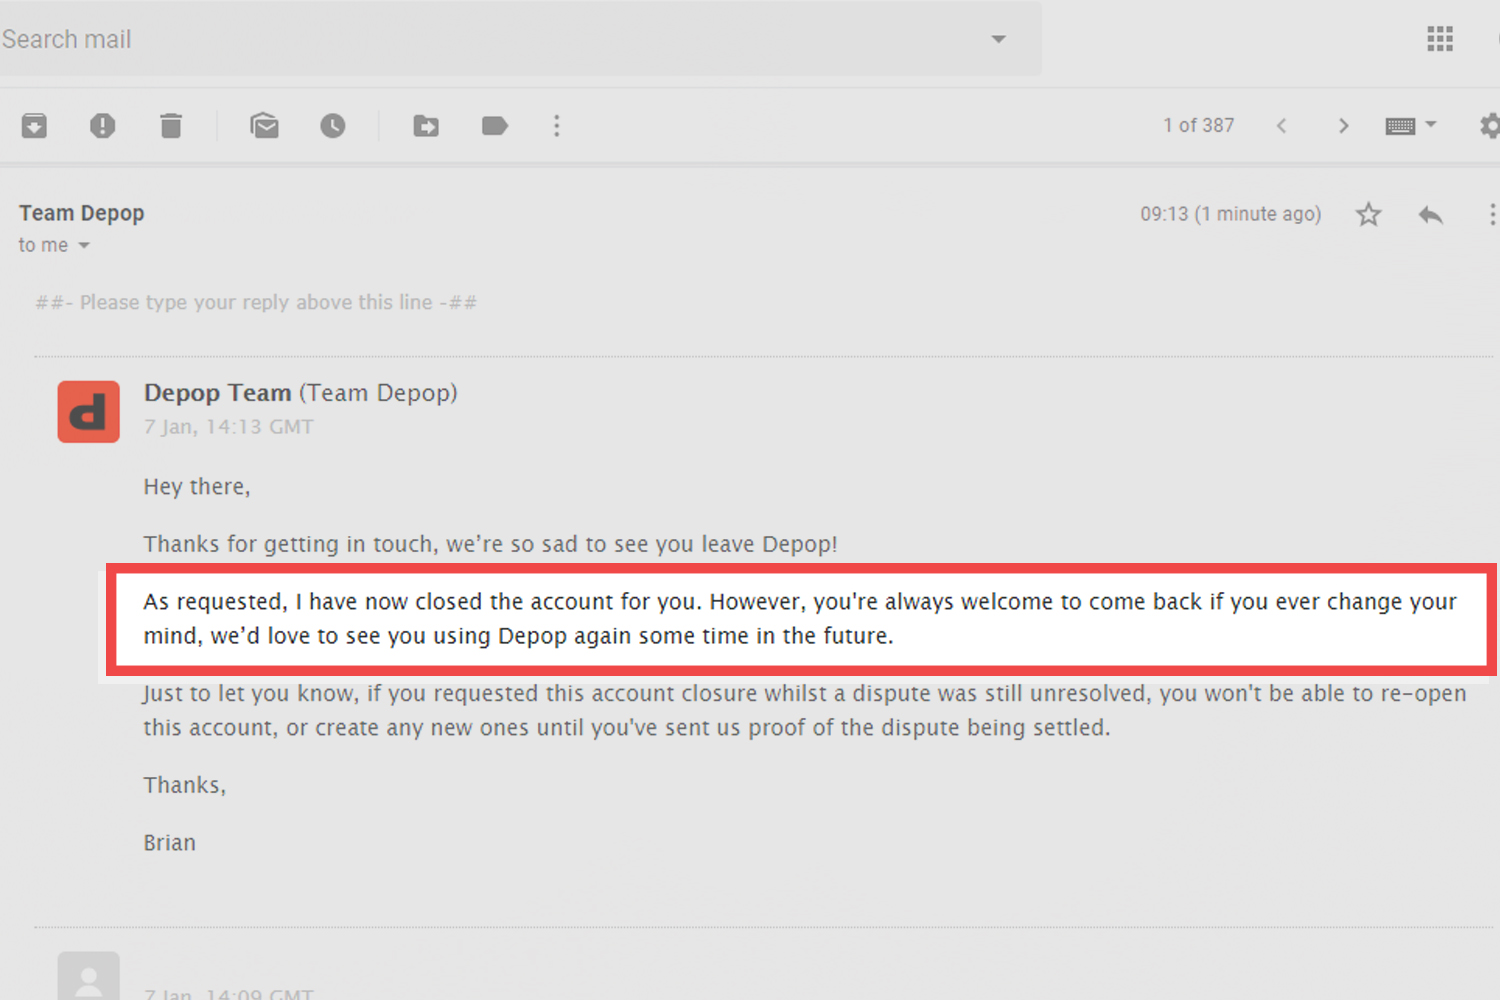Open more actions for this message
1500x1000 pixels.
click(x=1492, y=214)
